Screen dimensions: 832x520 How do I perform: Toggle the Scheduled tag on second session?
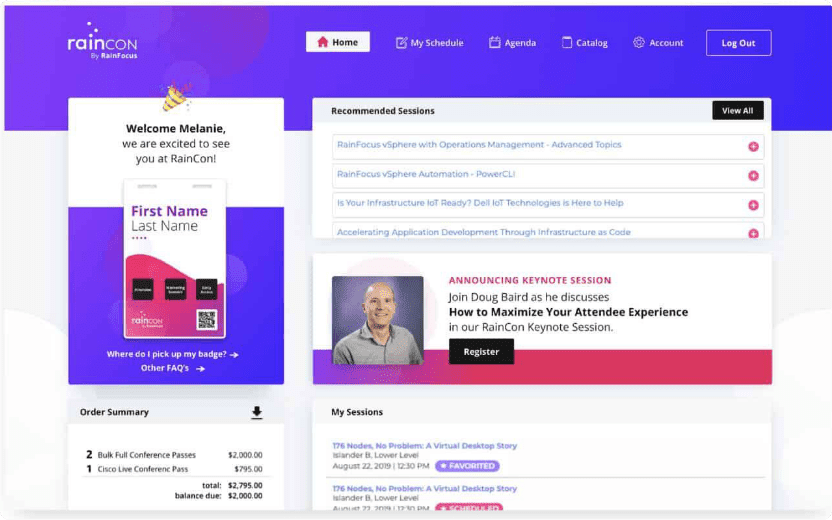coord(469,508)
